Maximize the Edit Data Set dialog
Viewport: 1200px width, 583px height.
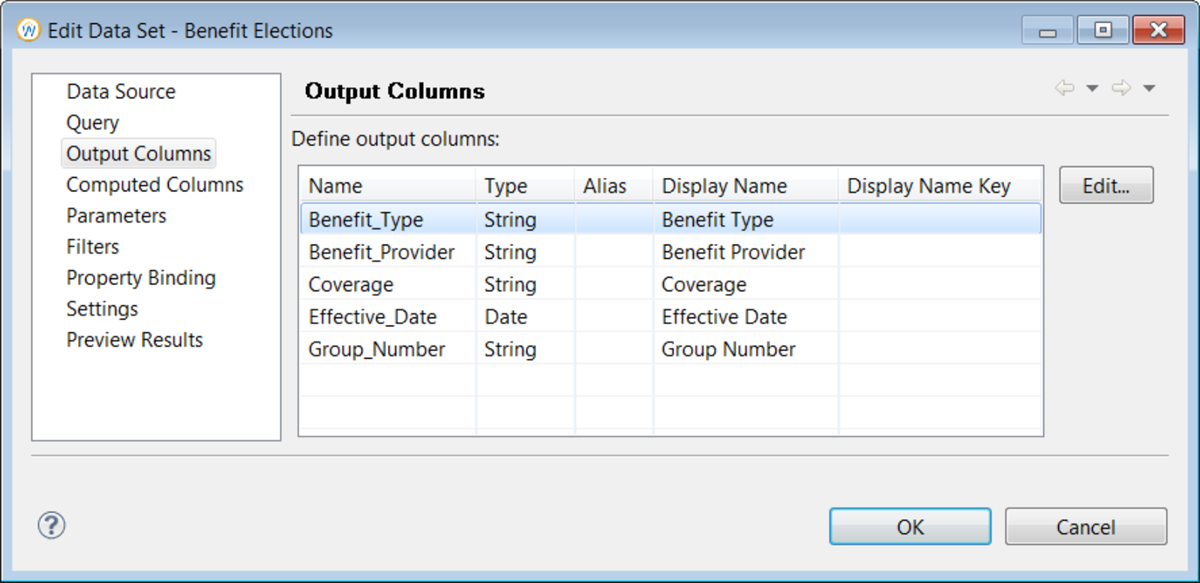click(1103, 30)
